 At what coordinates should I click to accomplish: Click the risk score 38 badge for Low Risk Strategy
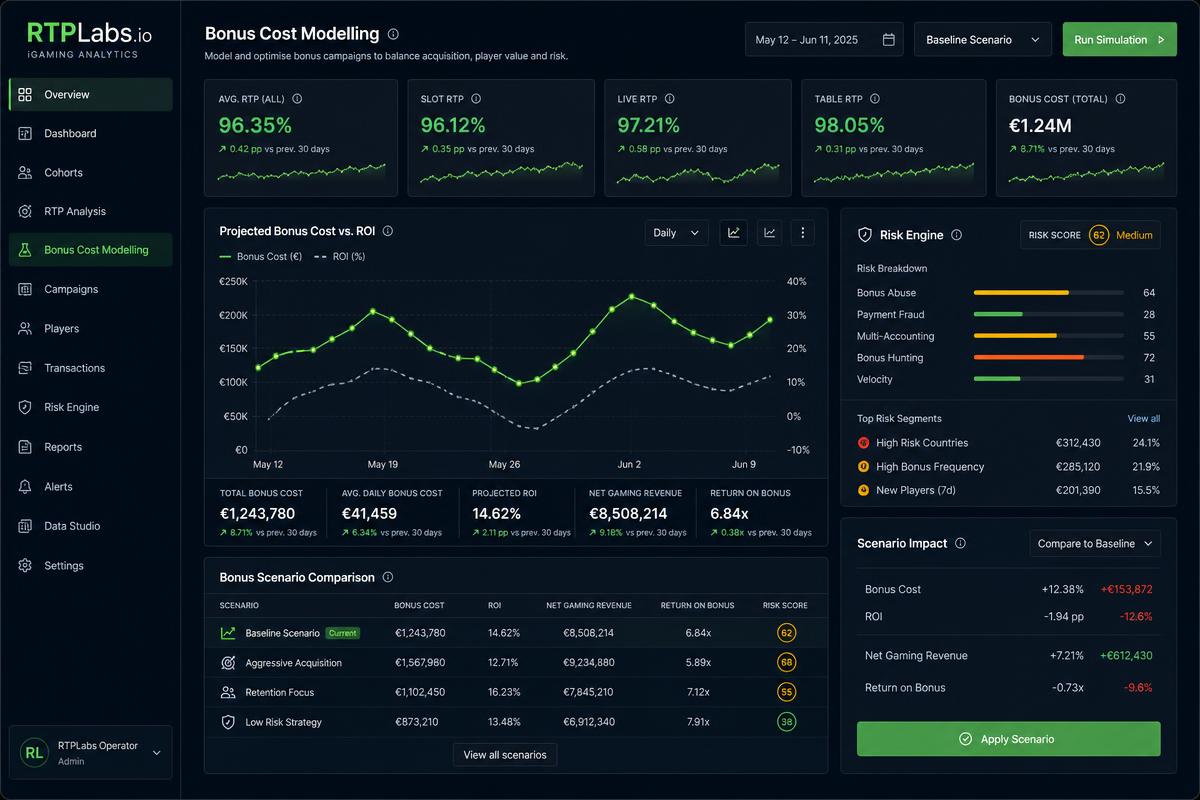tap(786, 722)
